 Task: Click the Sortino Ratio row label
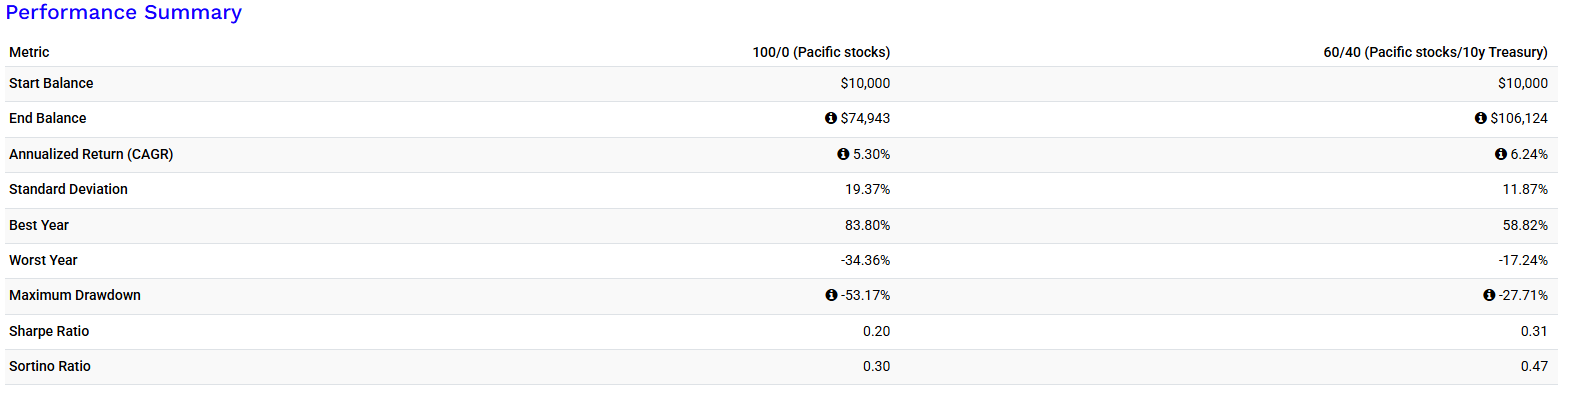pyautogui.click(x=50, y=366)
